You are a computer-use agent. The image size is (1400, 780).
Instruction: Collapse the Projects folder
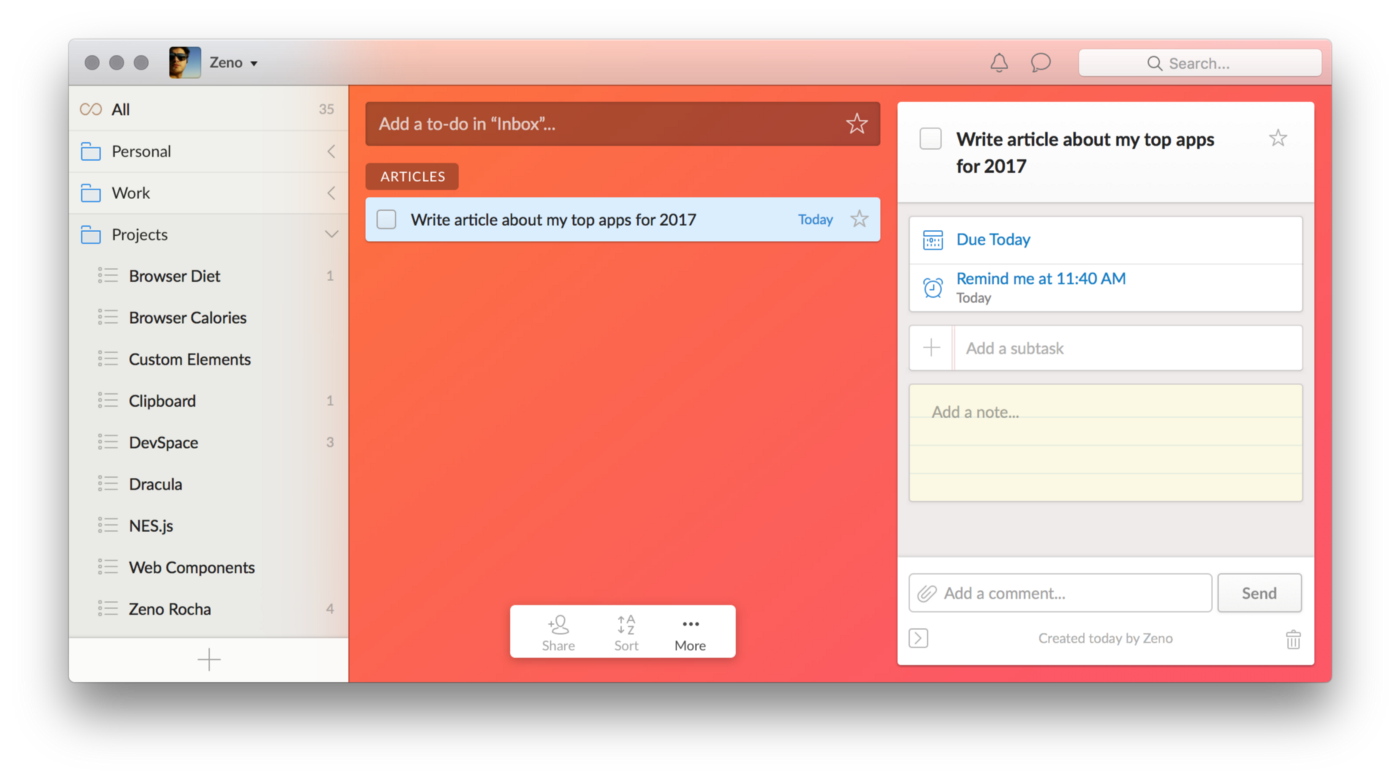331,234
